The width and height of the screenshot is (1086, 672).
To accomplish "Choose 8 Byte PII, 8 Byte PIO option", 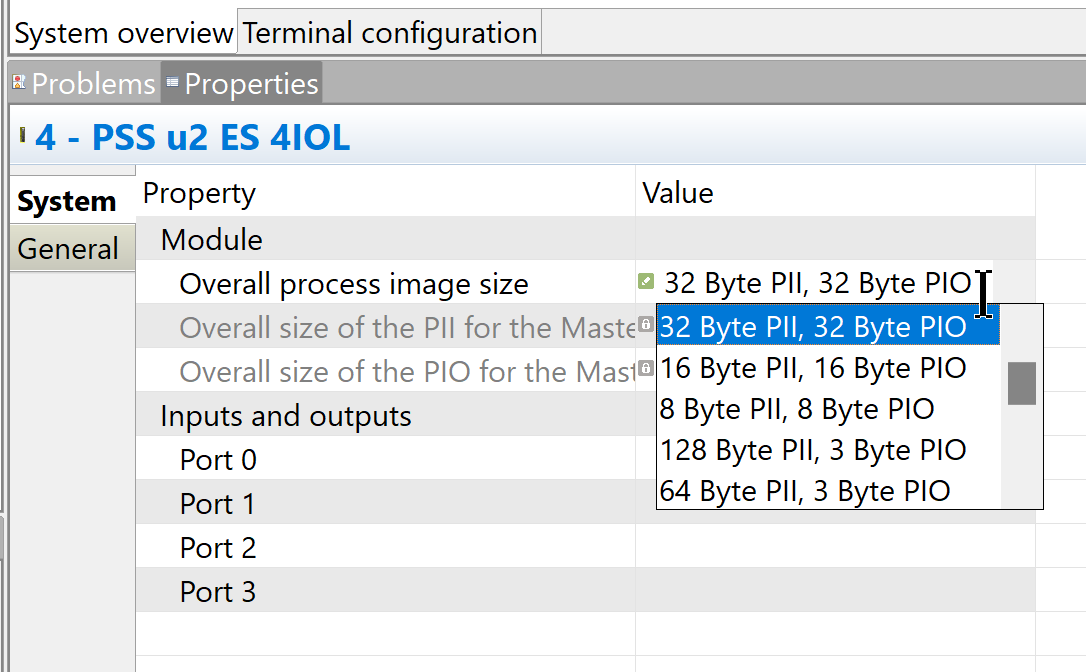I will (828, 409).
